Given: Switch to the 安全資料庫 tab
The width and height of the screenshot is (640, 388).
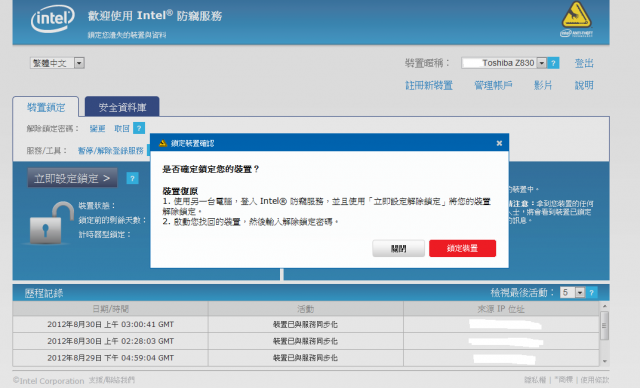Looking at the screenshot, I should [122, 107].
